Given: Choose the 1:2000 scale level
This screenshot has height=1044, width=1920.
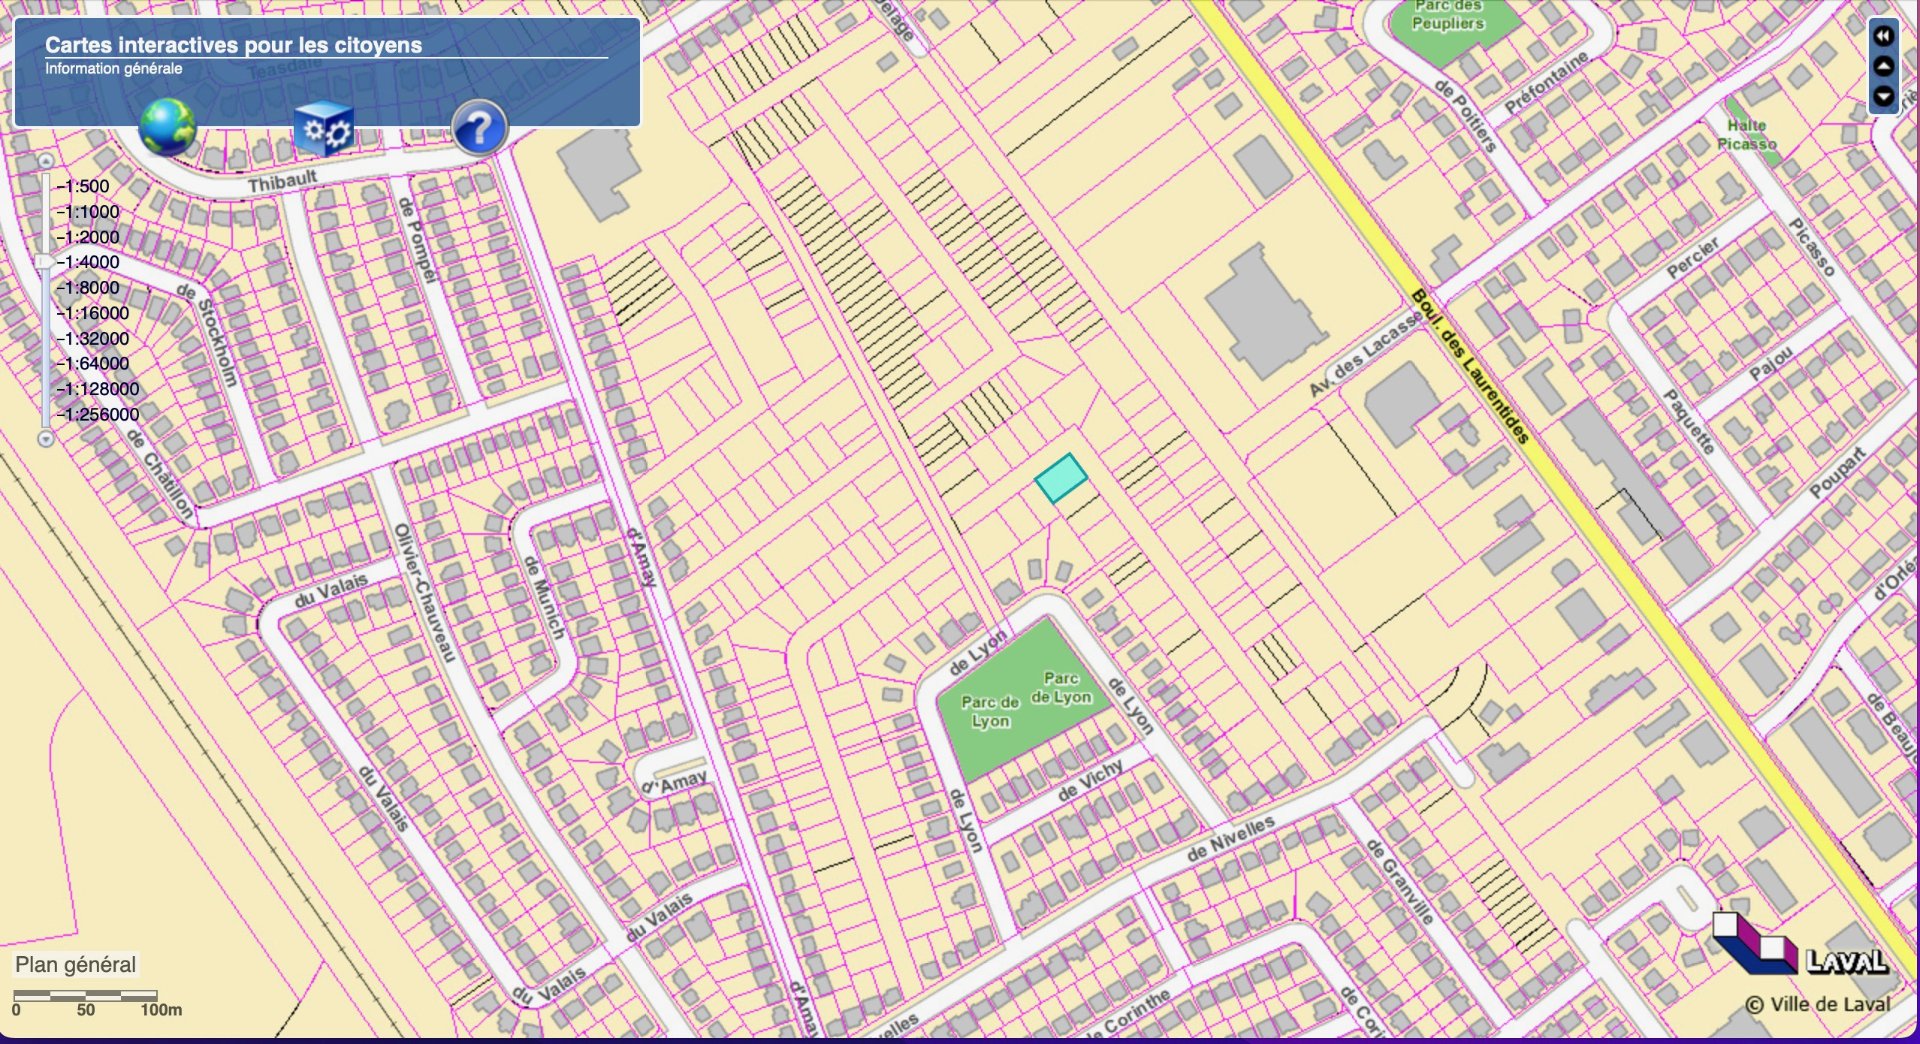Looking at the screenshot, I should coord(88,237).
